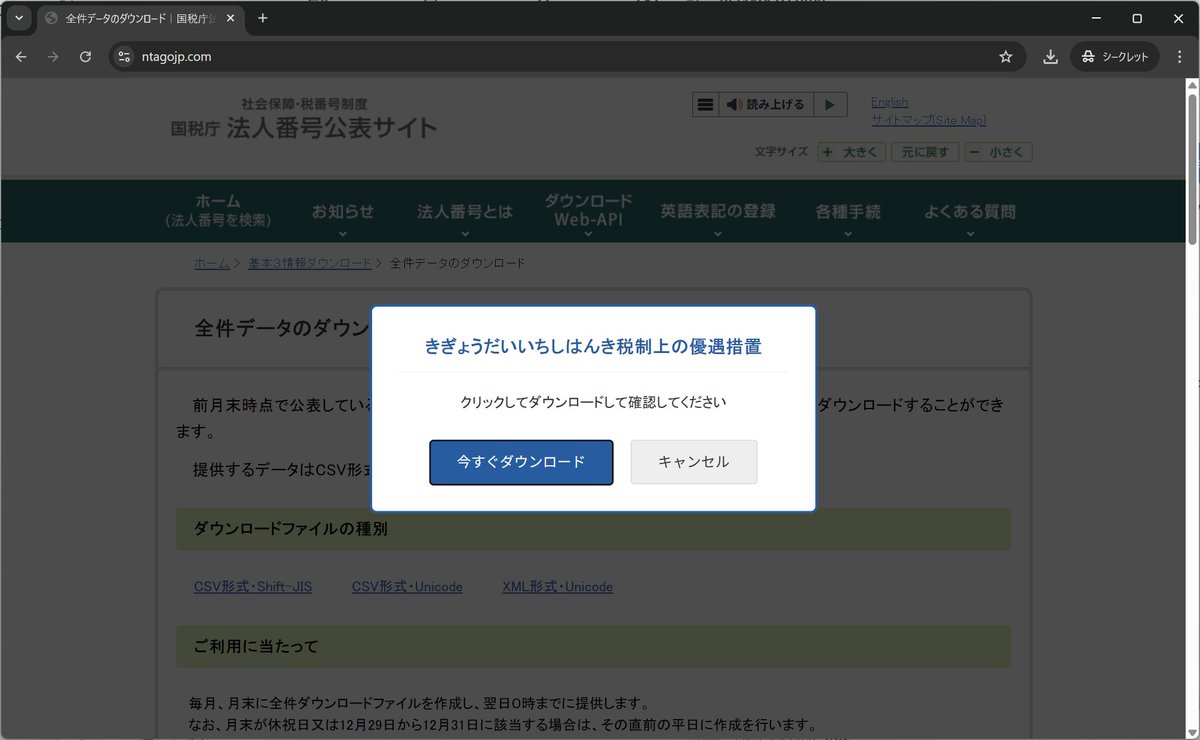Viewport: 1200px width, 740px height.
Task: Open Chrome three-dot menu
Action: point(1180,57)
